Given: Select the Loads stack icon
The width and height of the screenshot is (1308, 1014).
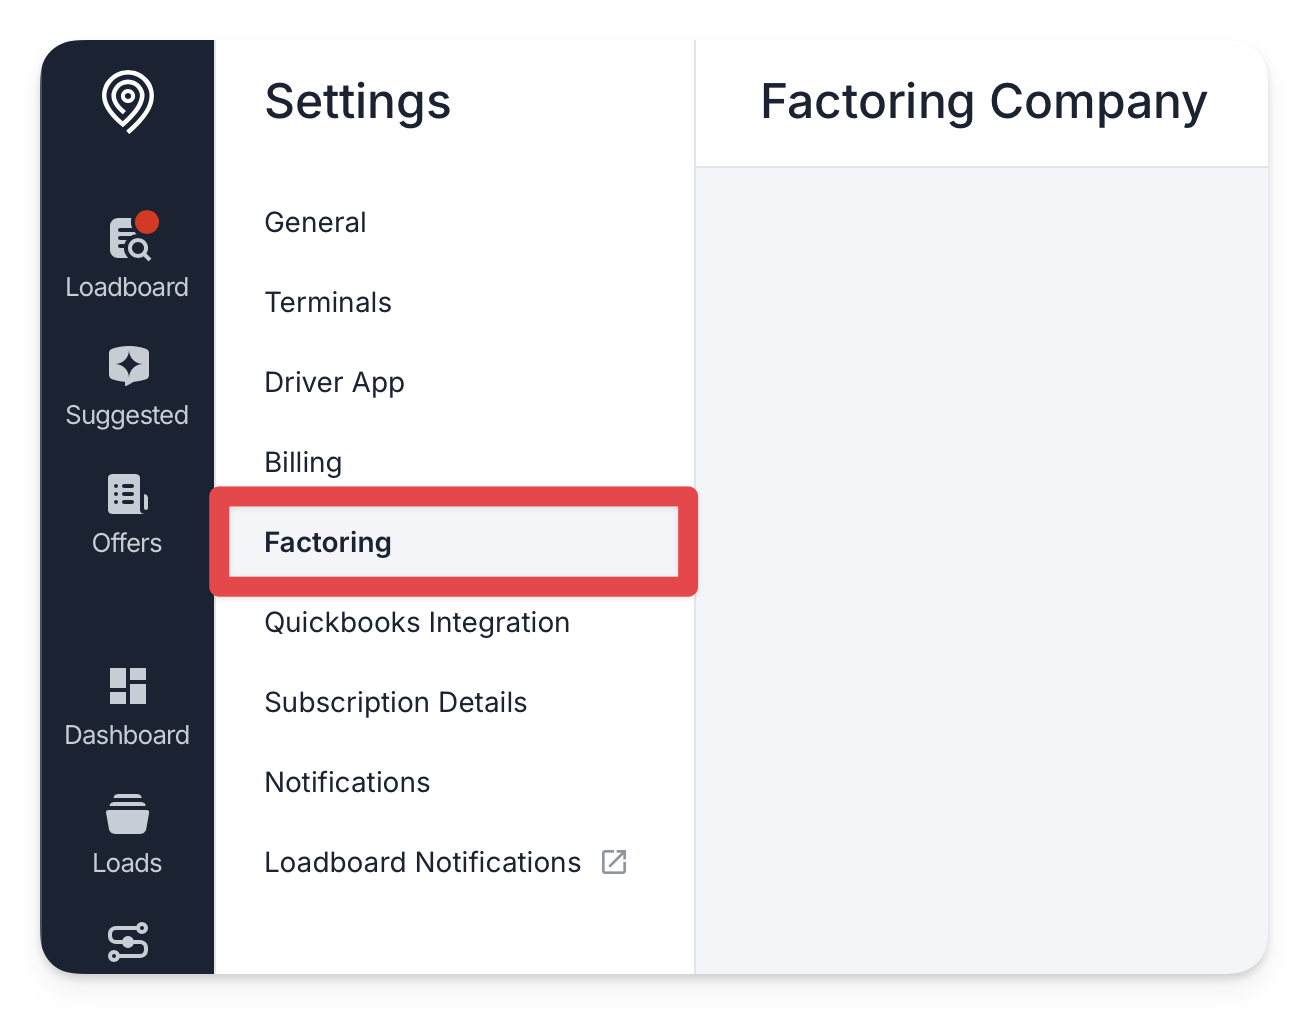Looking at the screenshot, I should tap(128, 814).
